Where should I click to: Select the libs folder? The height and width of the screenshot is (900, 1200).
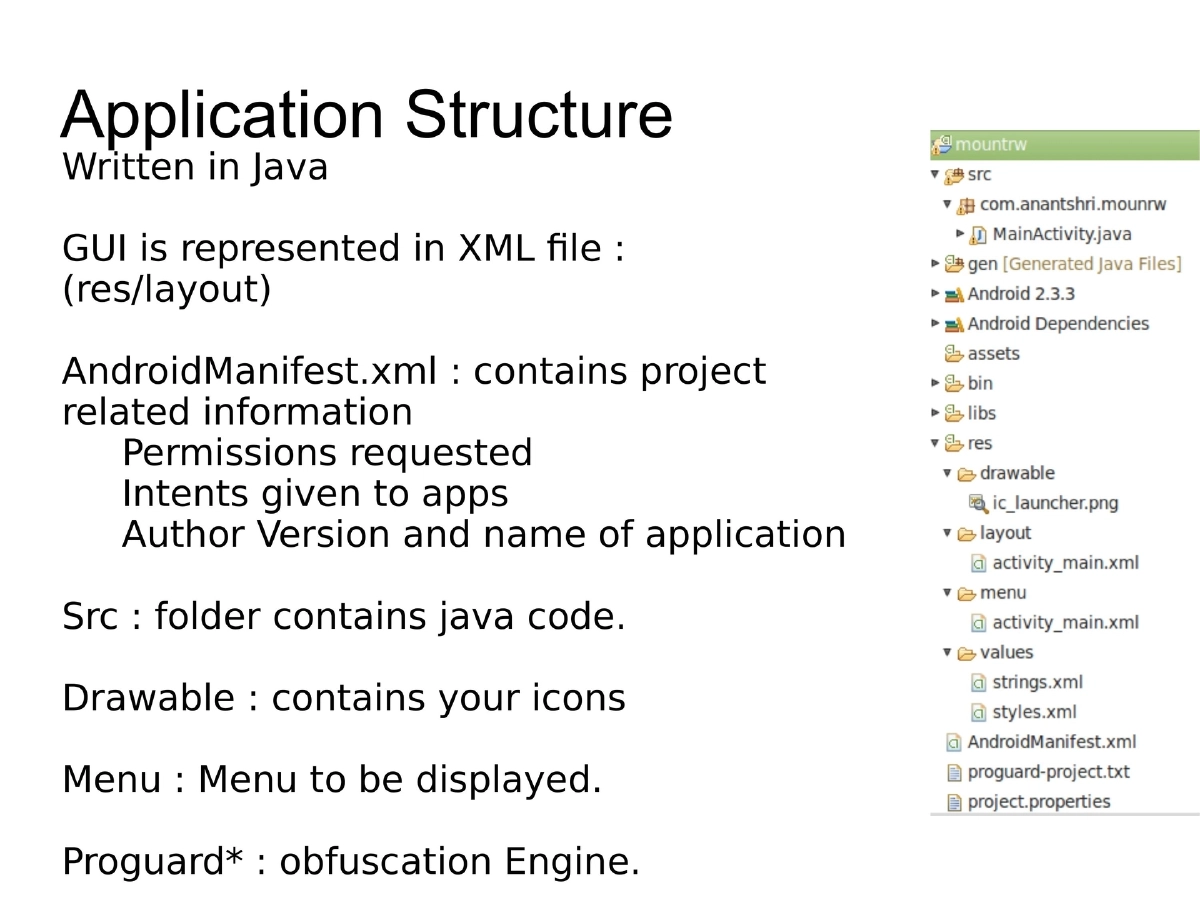pos(979,413)
